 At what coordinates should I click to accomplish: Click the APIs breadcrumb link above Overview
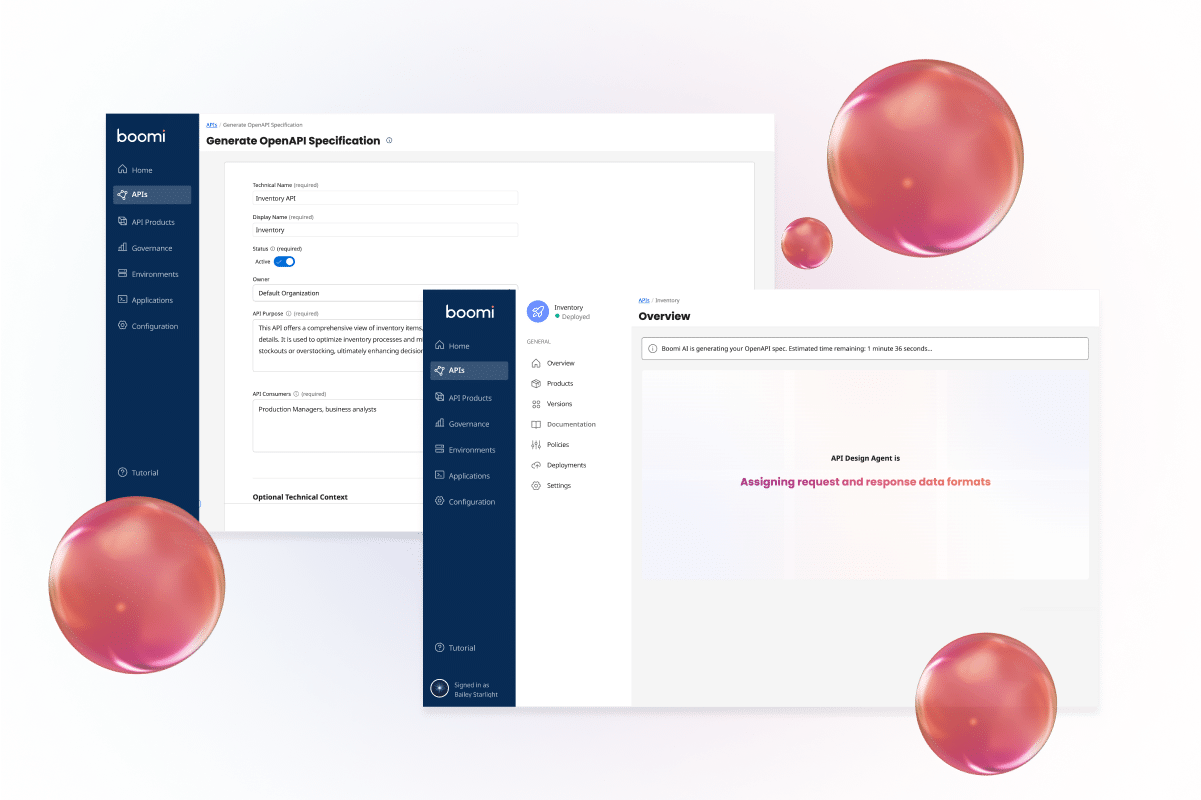pyautogui.click(x=644, y=300)
